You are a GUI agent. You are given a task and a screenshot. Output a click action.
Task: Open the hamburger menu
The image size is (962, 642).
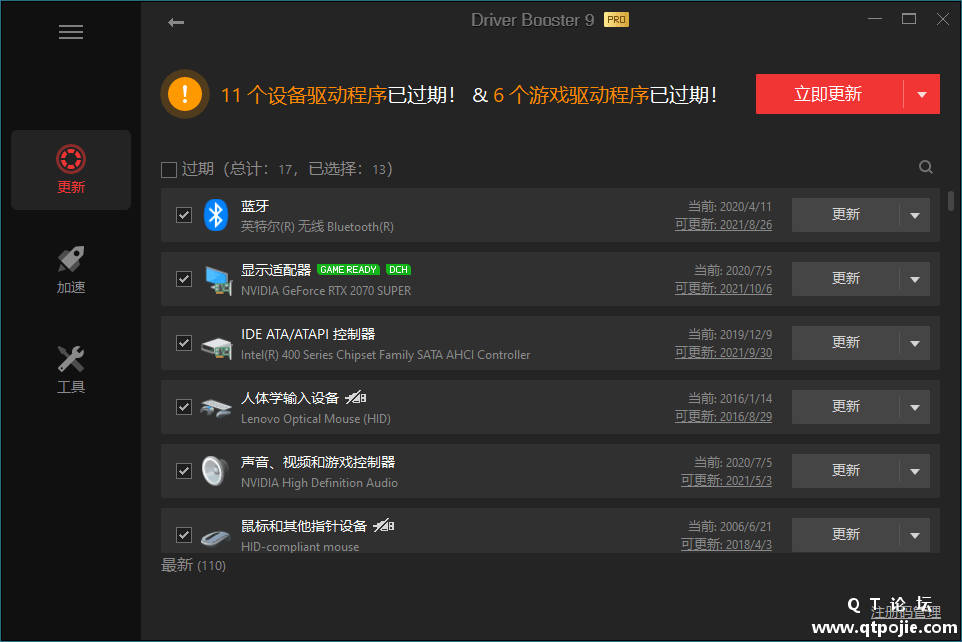click(x=71, y=32)
